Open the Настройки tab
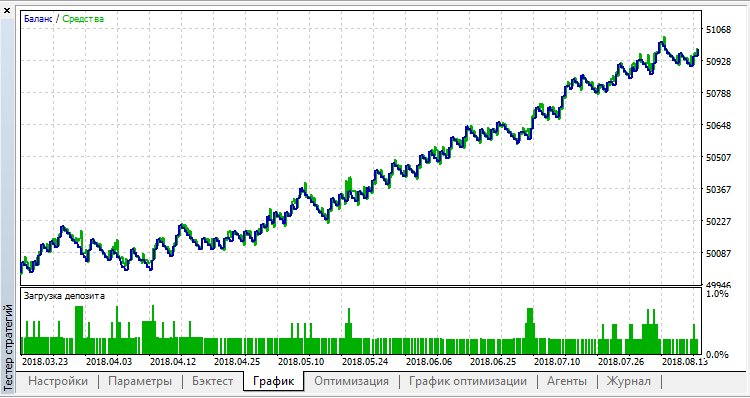This screenshot has height=398, width=750. click(x=58, y=381)
